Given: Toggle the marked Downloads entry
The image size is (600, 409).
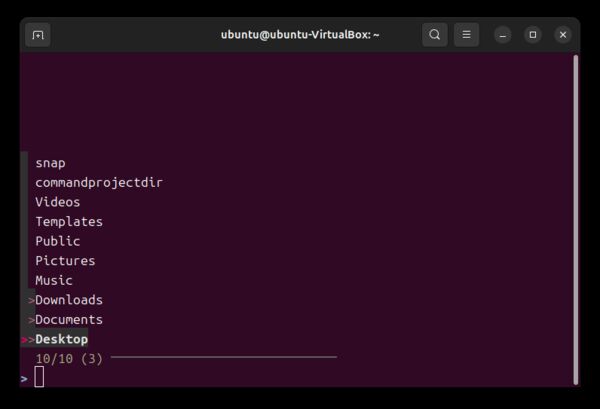Looking at the screenshot, I should (69, 300).
